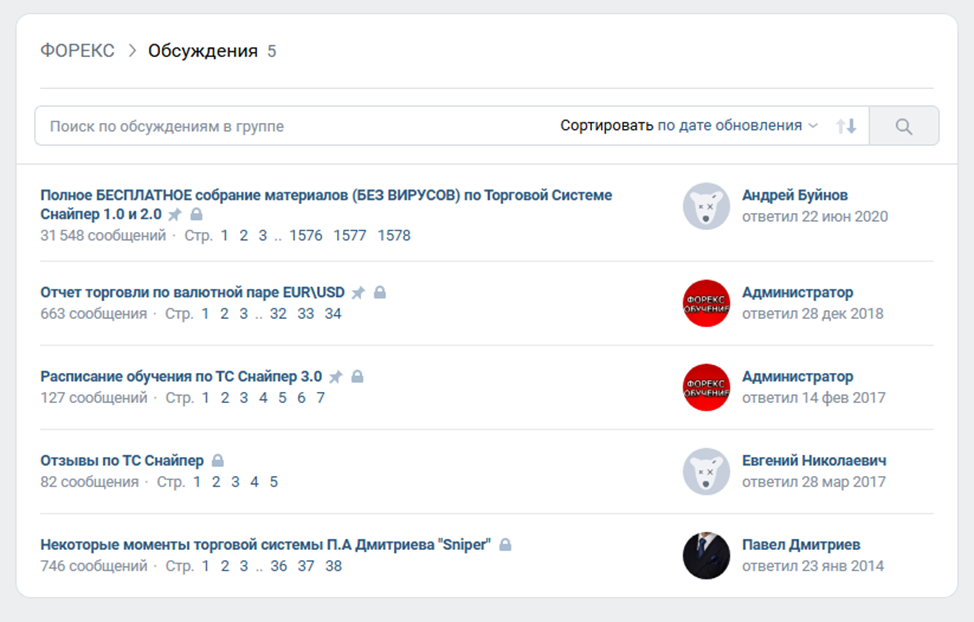Click the pin icon beside Снайпер 3.0 schedule
Screen dimensions: 974x622
336,377
